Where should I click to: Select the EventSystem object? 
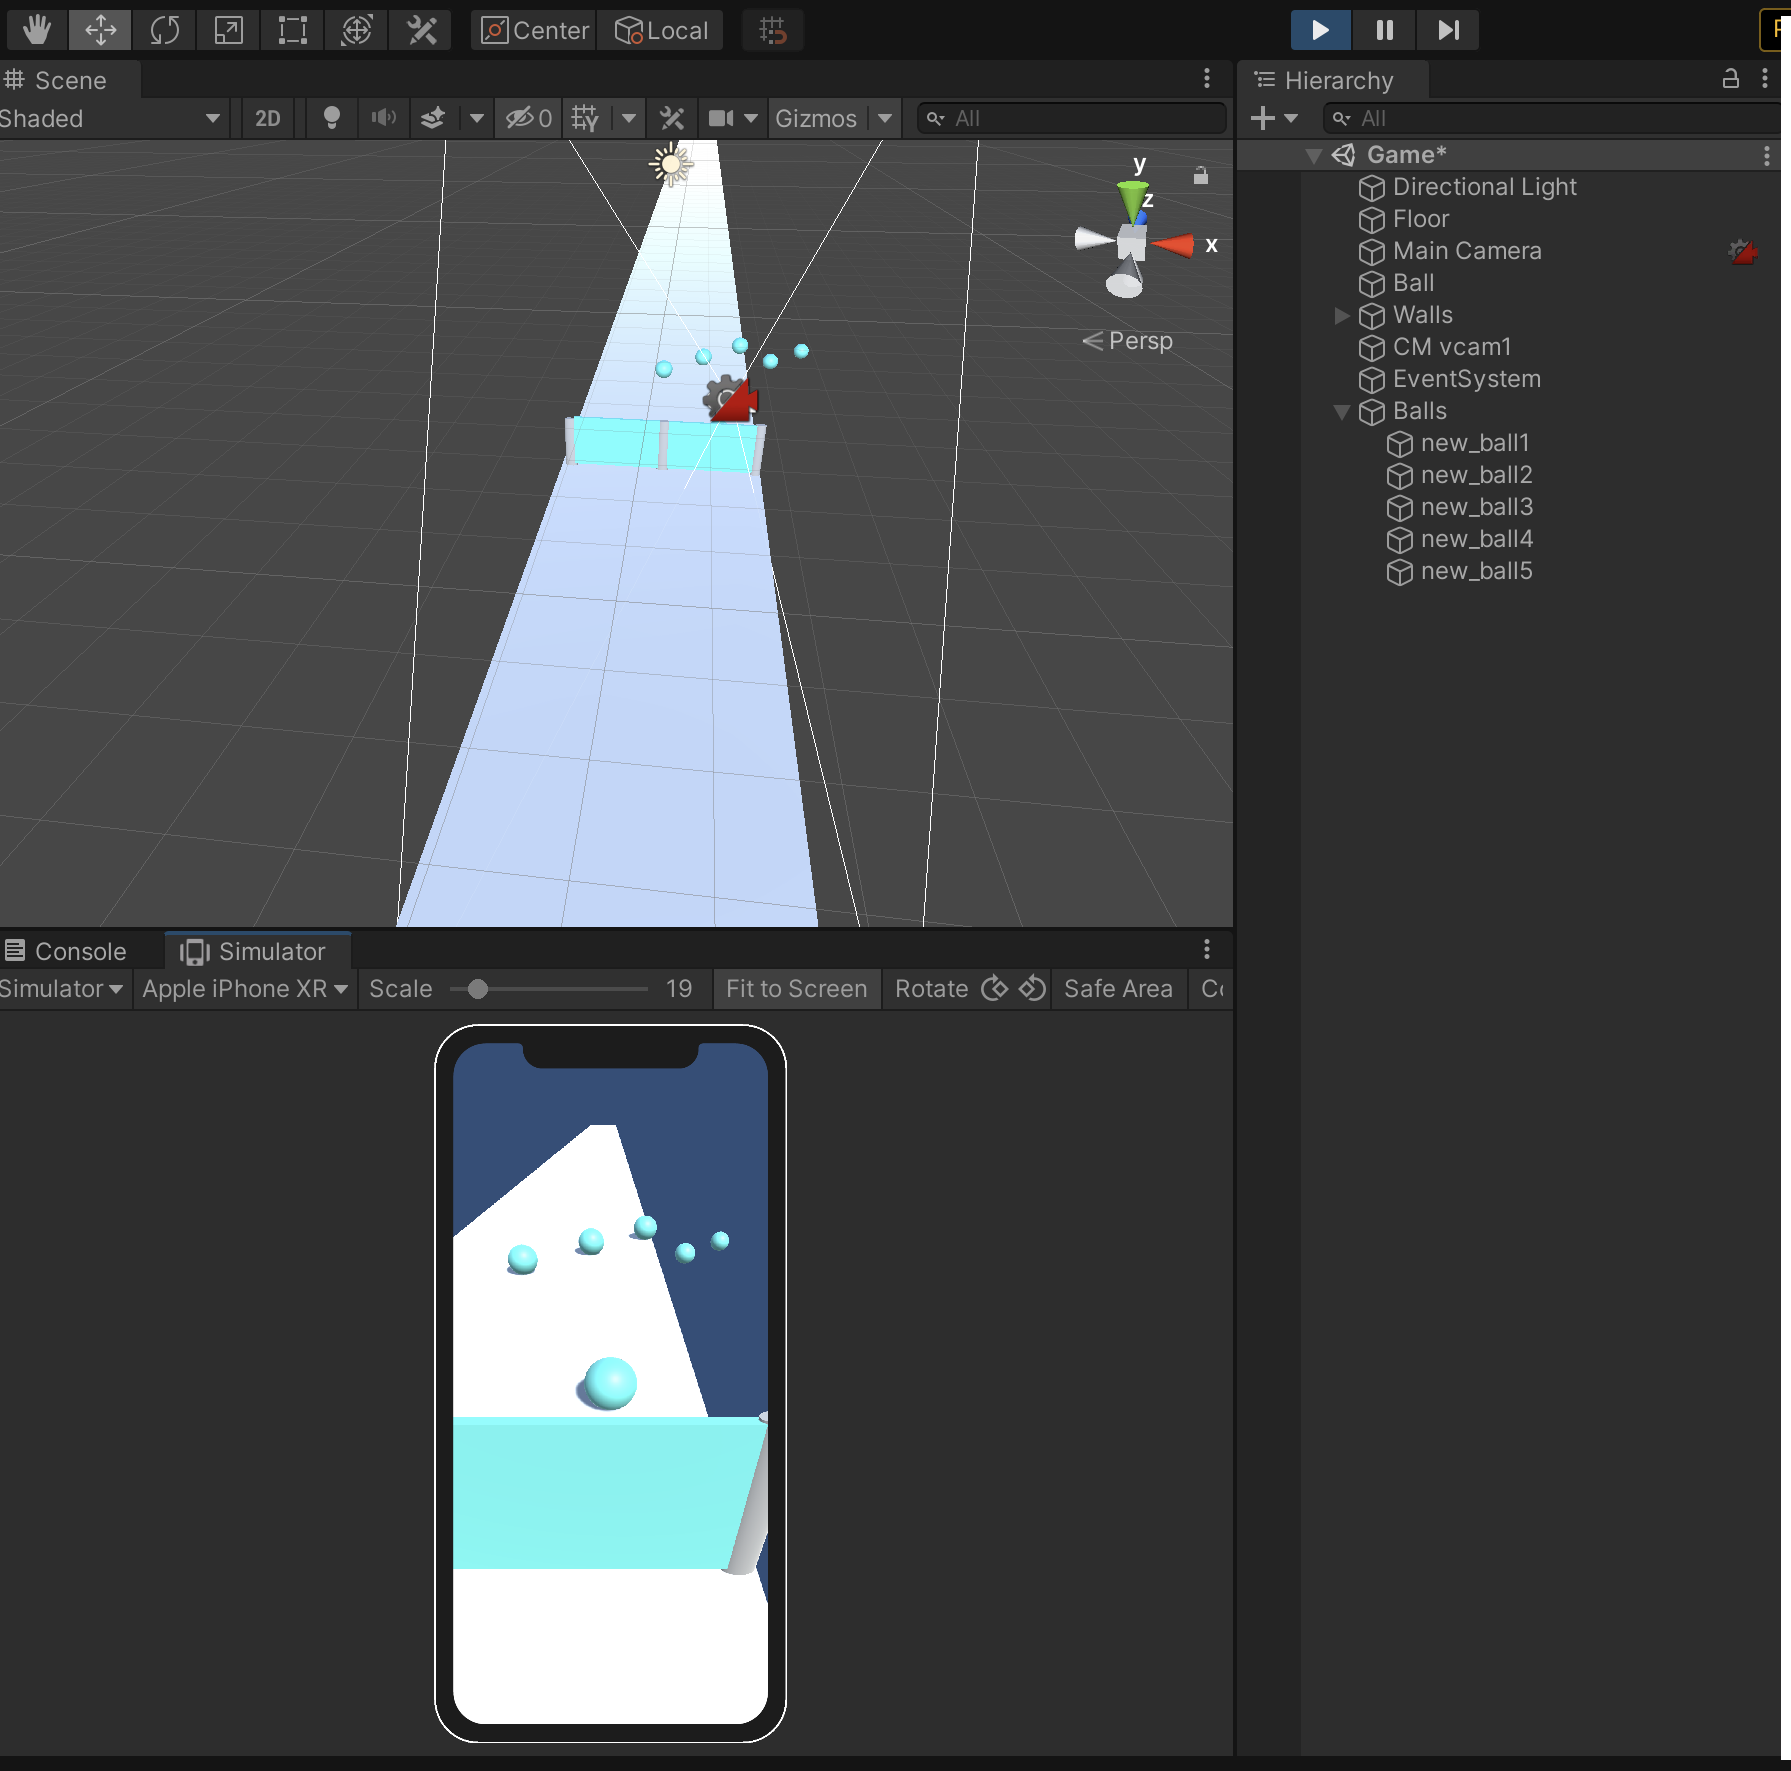tap(1466, 379)
